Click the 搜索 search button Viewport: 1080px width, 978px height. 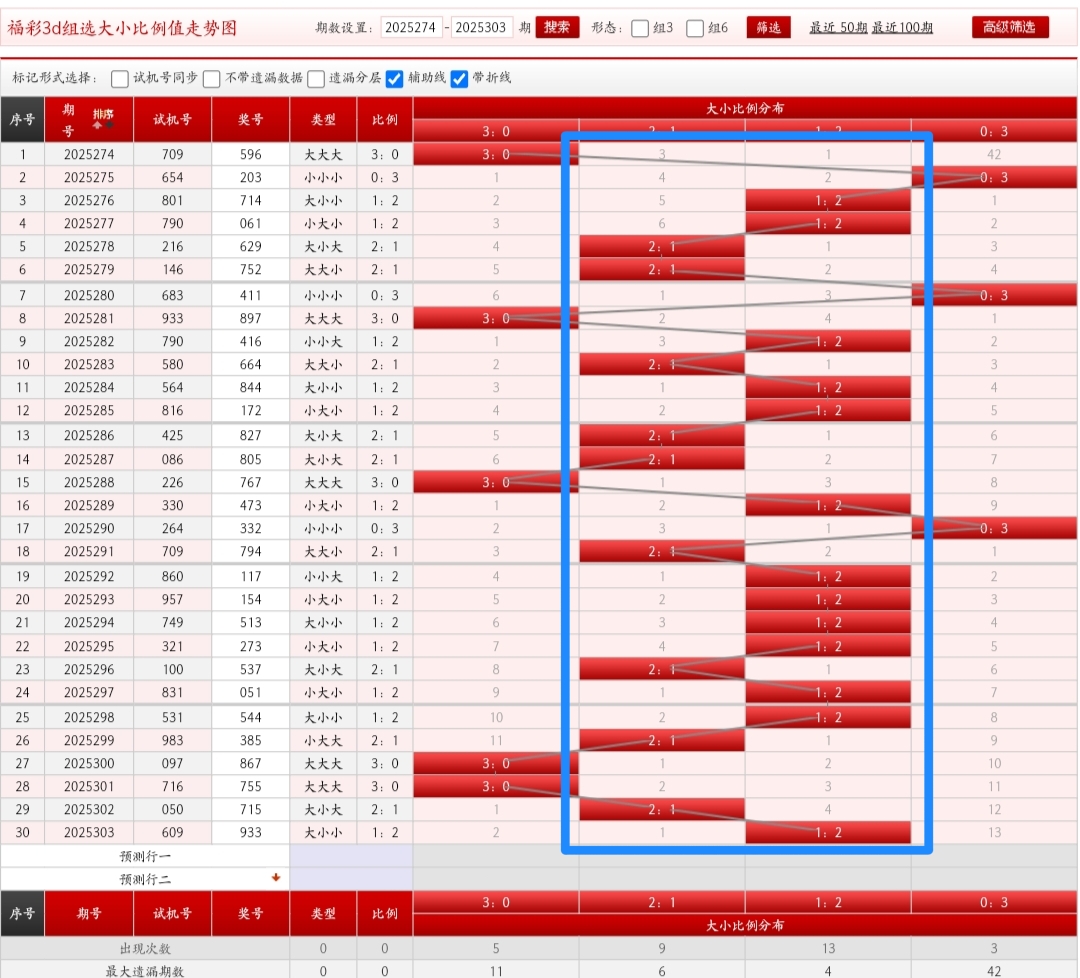tap(557, 27)
